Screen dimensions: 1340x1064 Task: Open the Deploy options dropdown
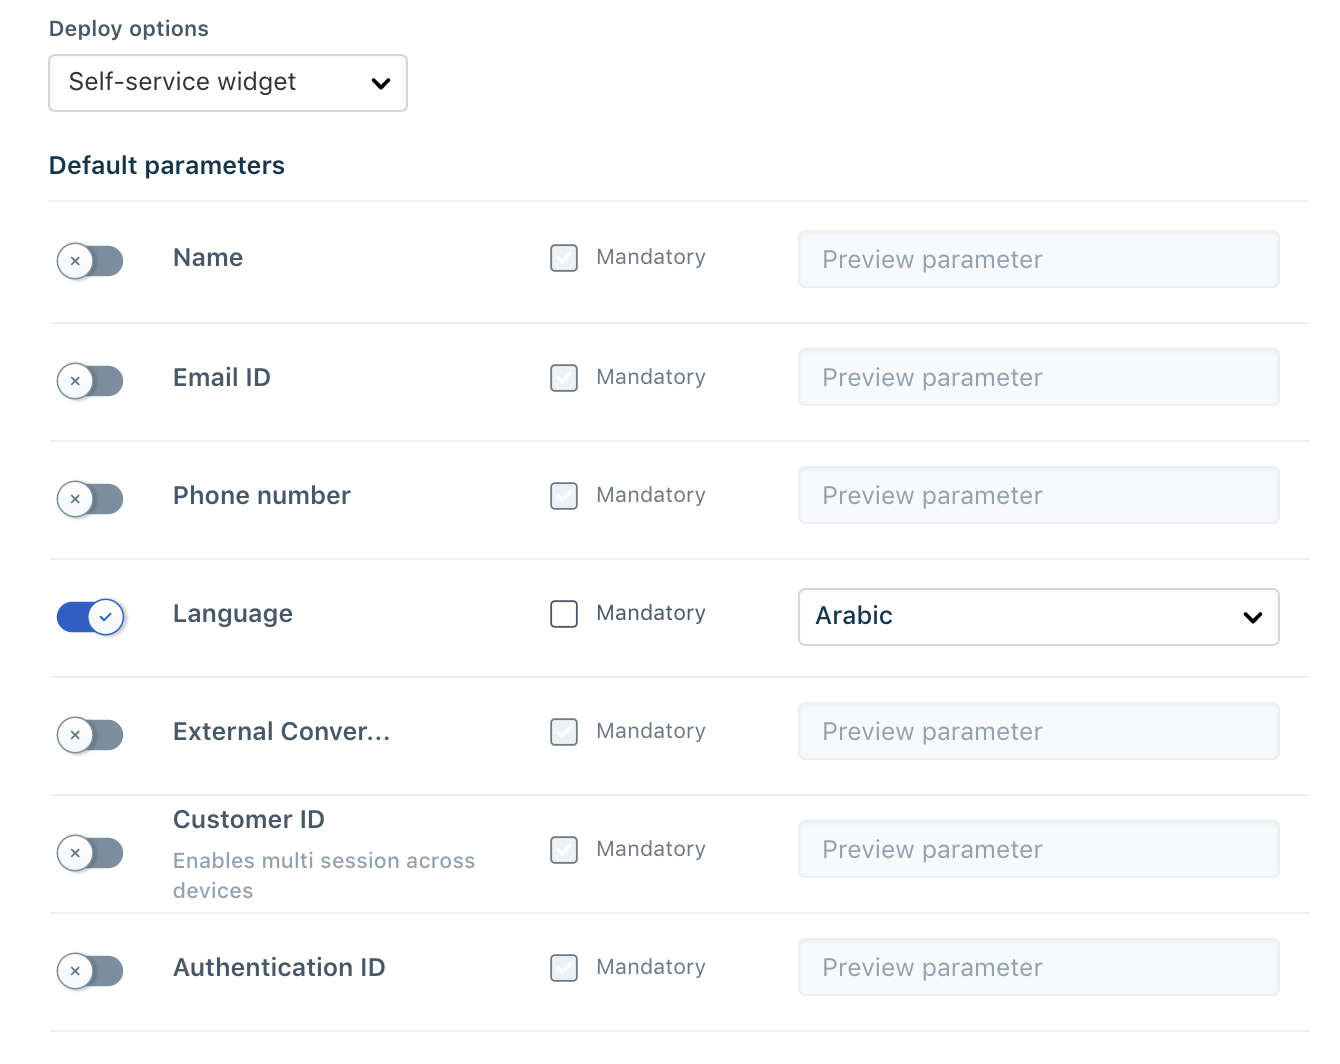tap(227, 83)
